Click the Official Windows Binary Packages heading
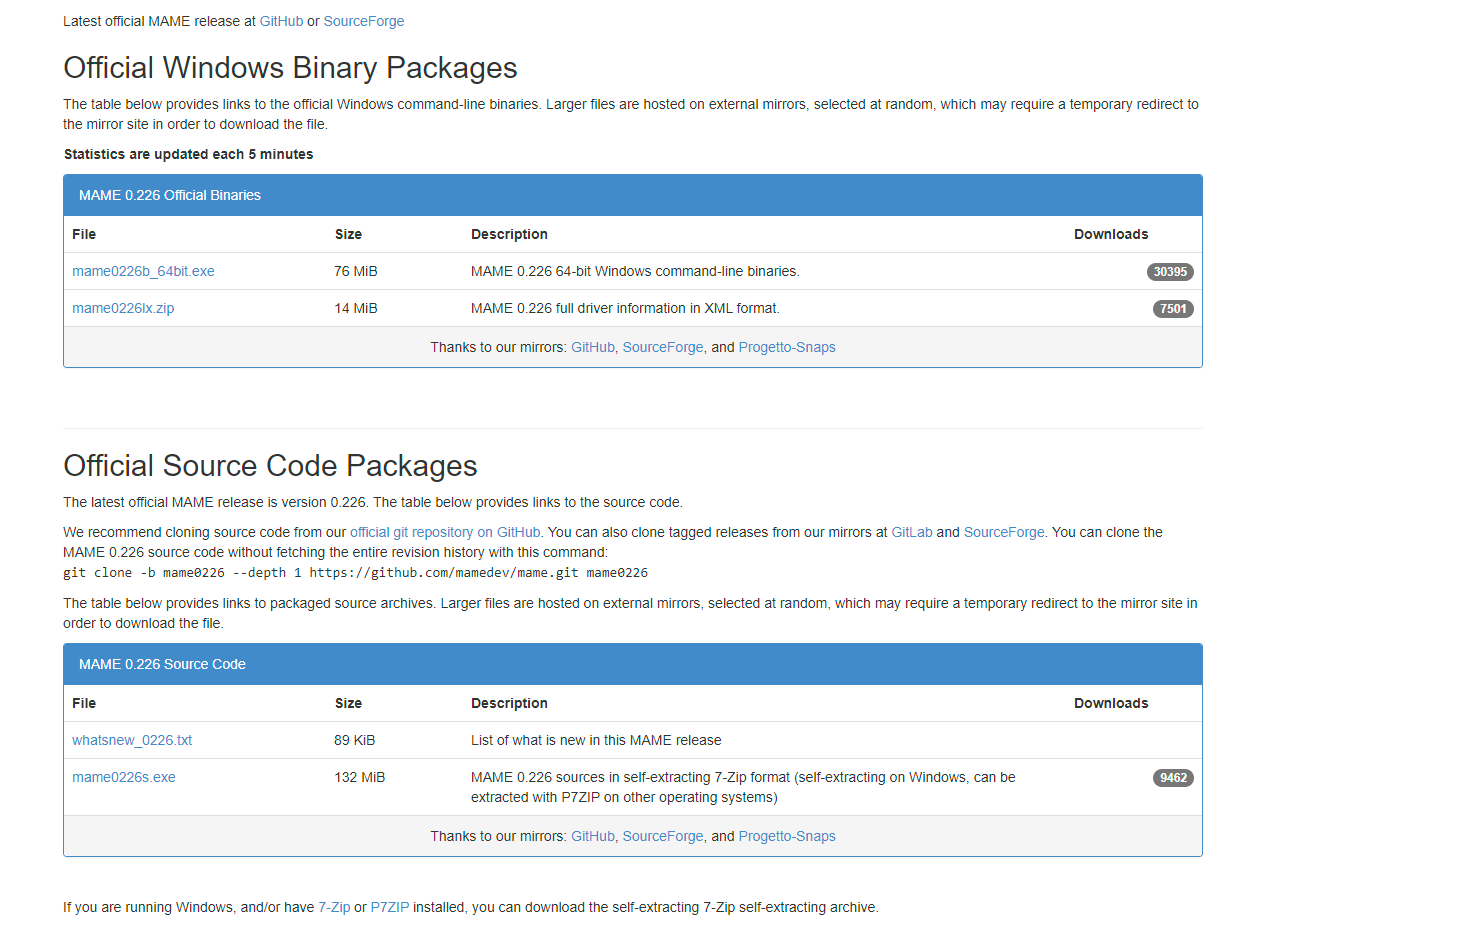The width and height of the screenshot is (1458, 939). [x=290, y=67]
